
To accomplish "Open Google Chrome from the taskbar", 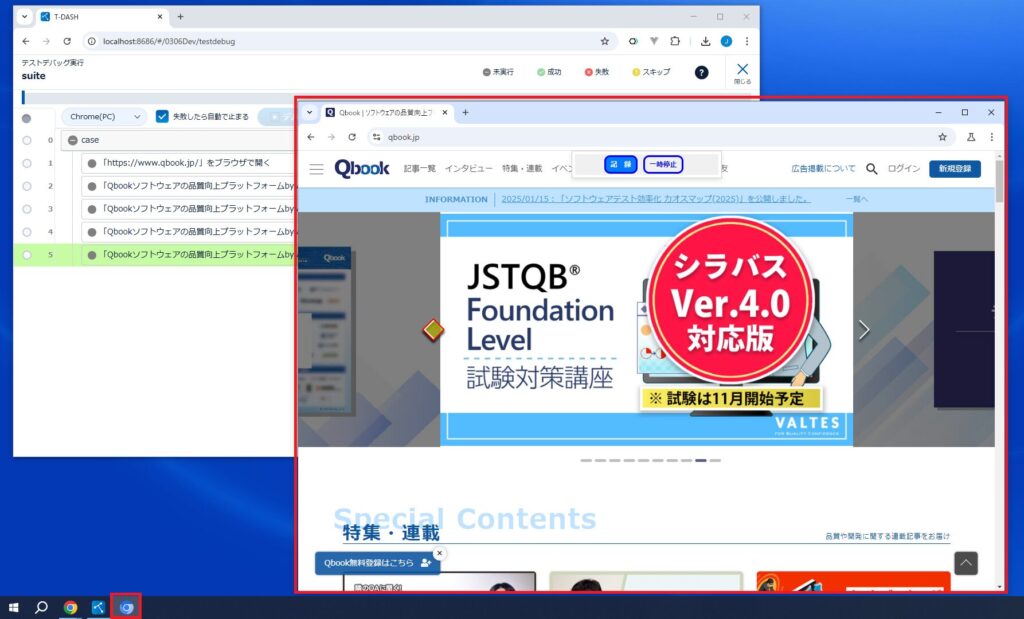I will click(70, 608).
